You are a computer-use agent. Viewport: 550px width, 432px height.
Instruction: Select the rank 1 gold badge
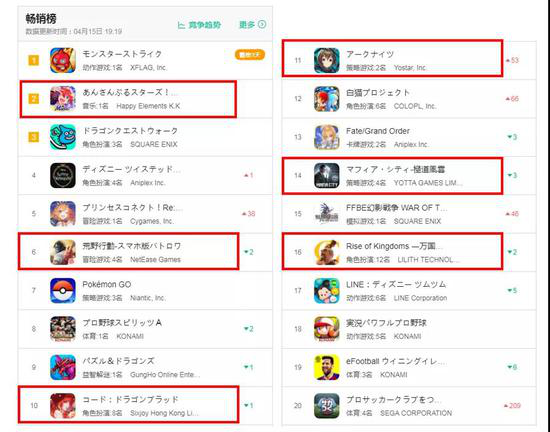pos(34,61)
